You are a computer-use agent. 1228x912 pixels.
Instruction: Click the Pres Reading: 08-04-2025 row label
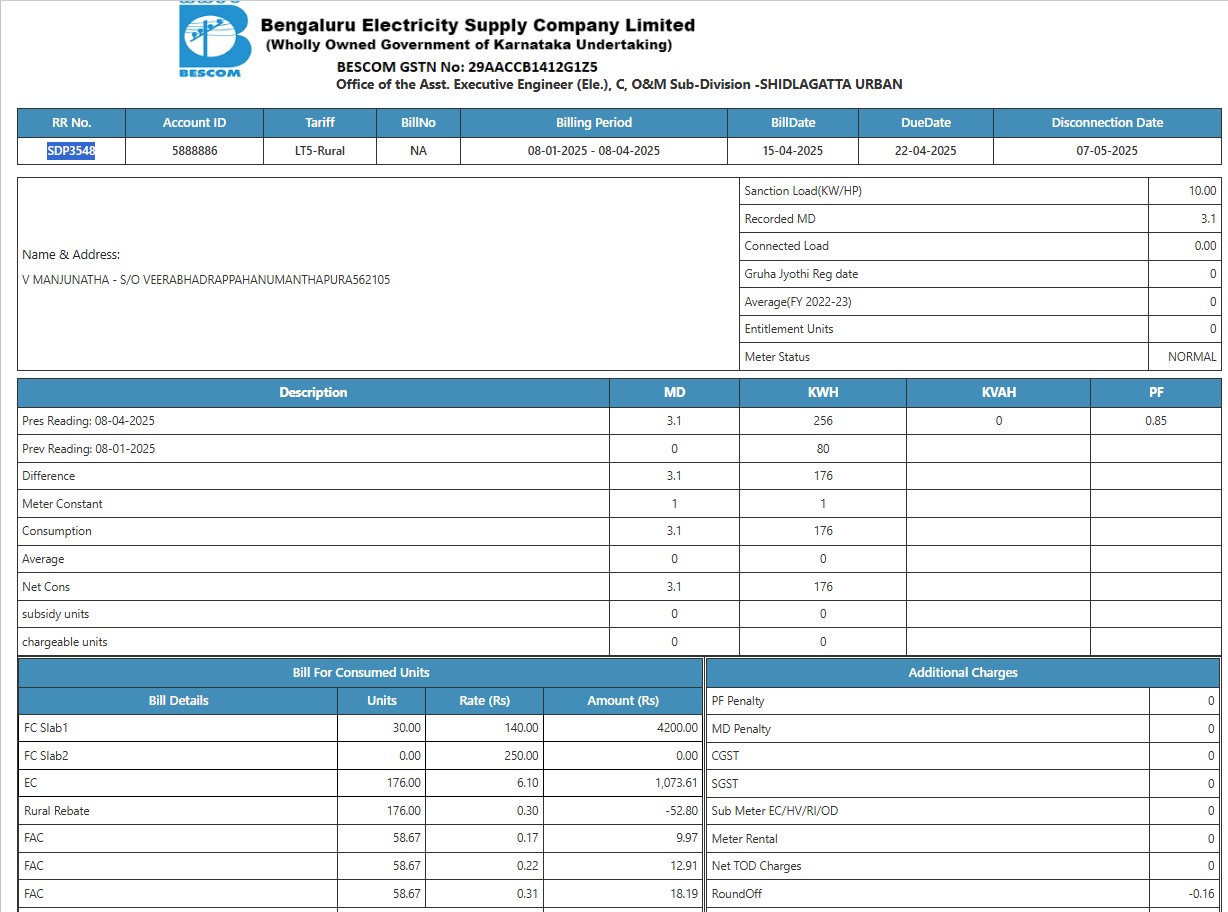(x=88, y=421)
